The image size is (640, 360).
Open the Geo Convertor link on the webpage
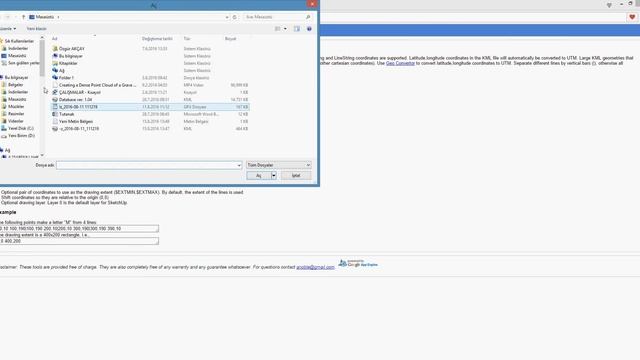pyautogui.click(x=400, y=63)
